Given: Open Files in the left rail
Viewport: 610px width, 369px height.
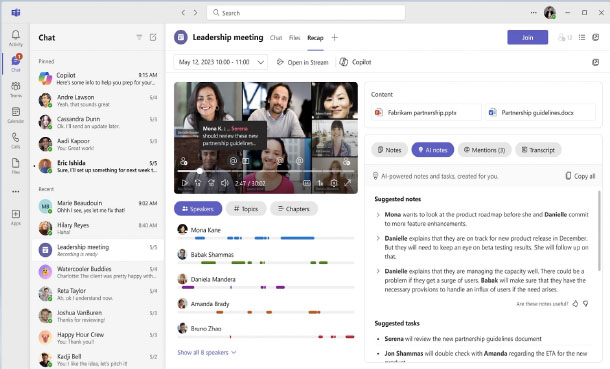Looking at the screenshot, I should click(16, 166).
